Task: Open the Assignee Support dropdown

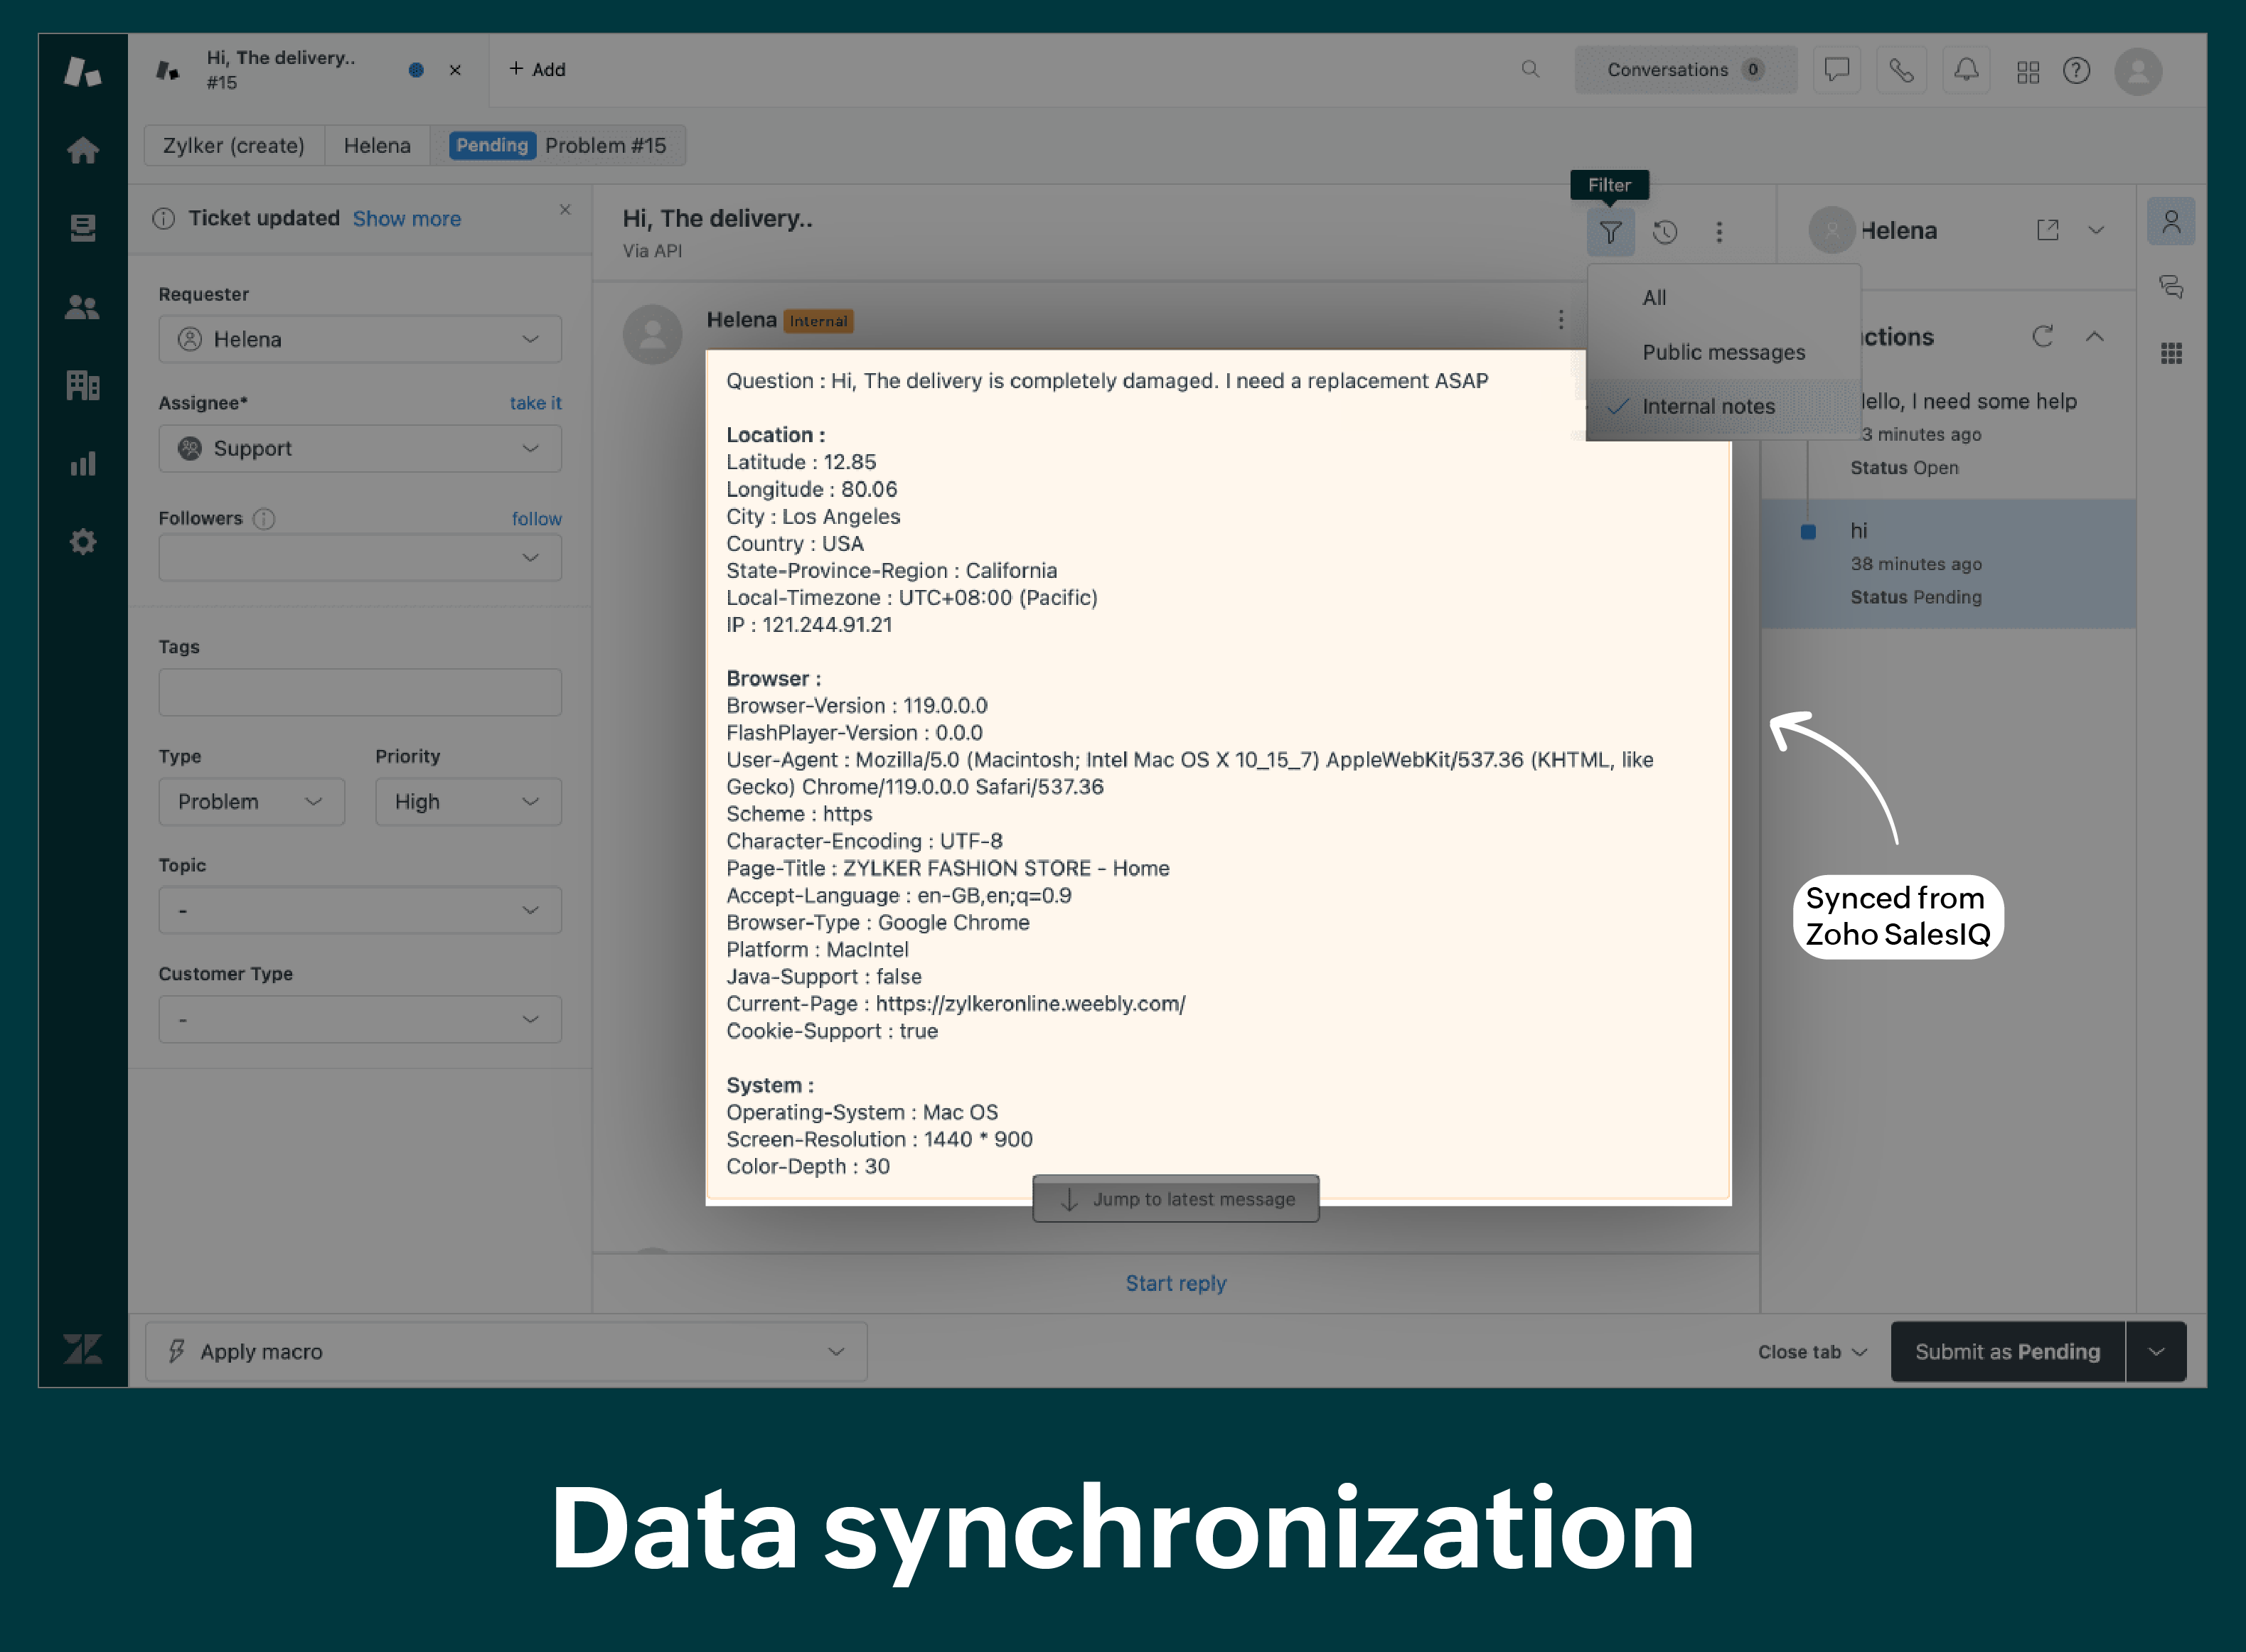Action: click(x=360, y=448)
